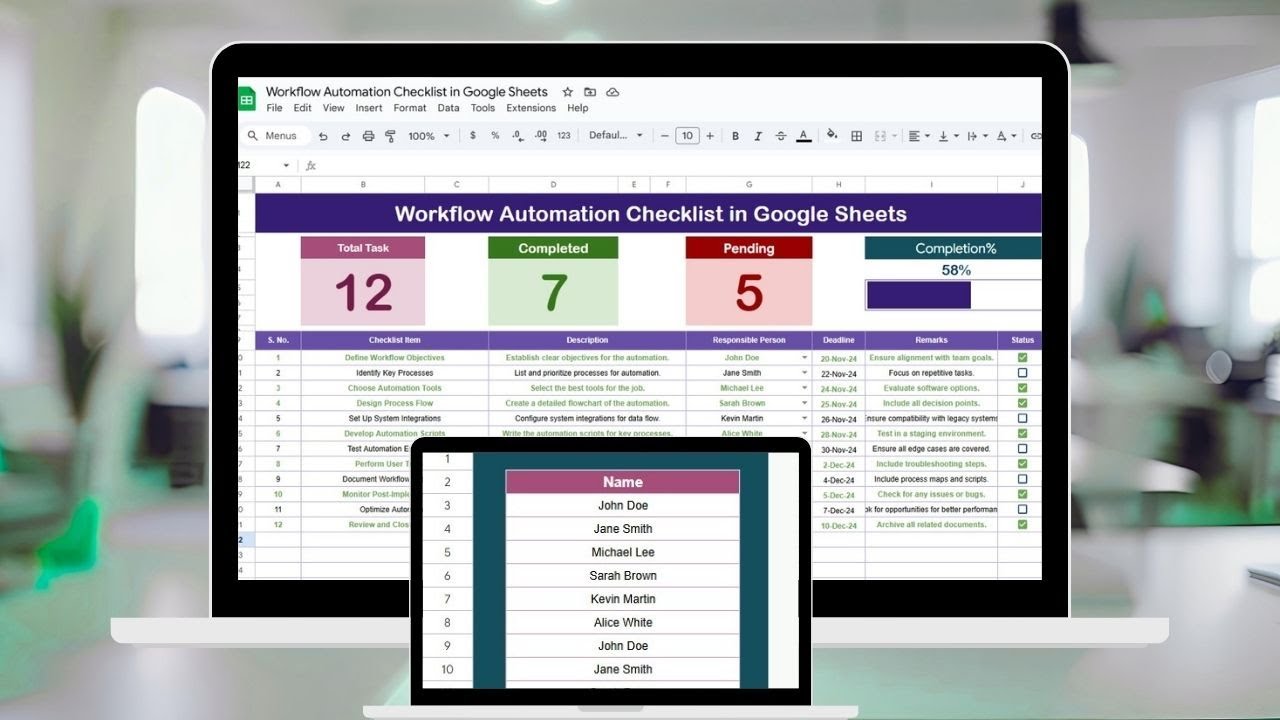
Task: Check the cloud save status icon
Action: click(x=613, y=92)
